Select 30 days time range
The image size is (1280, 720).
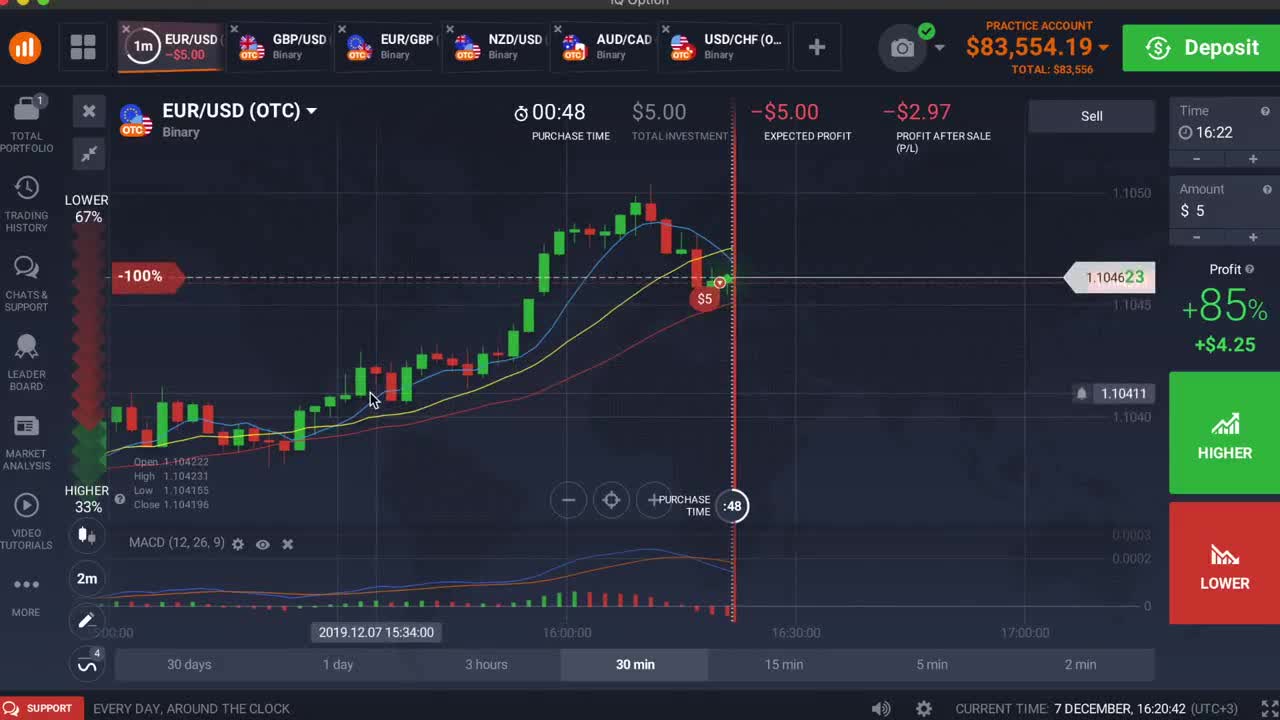point(189,664)
